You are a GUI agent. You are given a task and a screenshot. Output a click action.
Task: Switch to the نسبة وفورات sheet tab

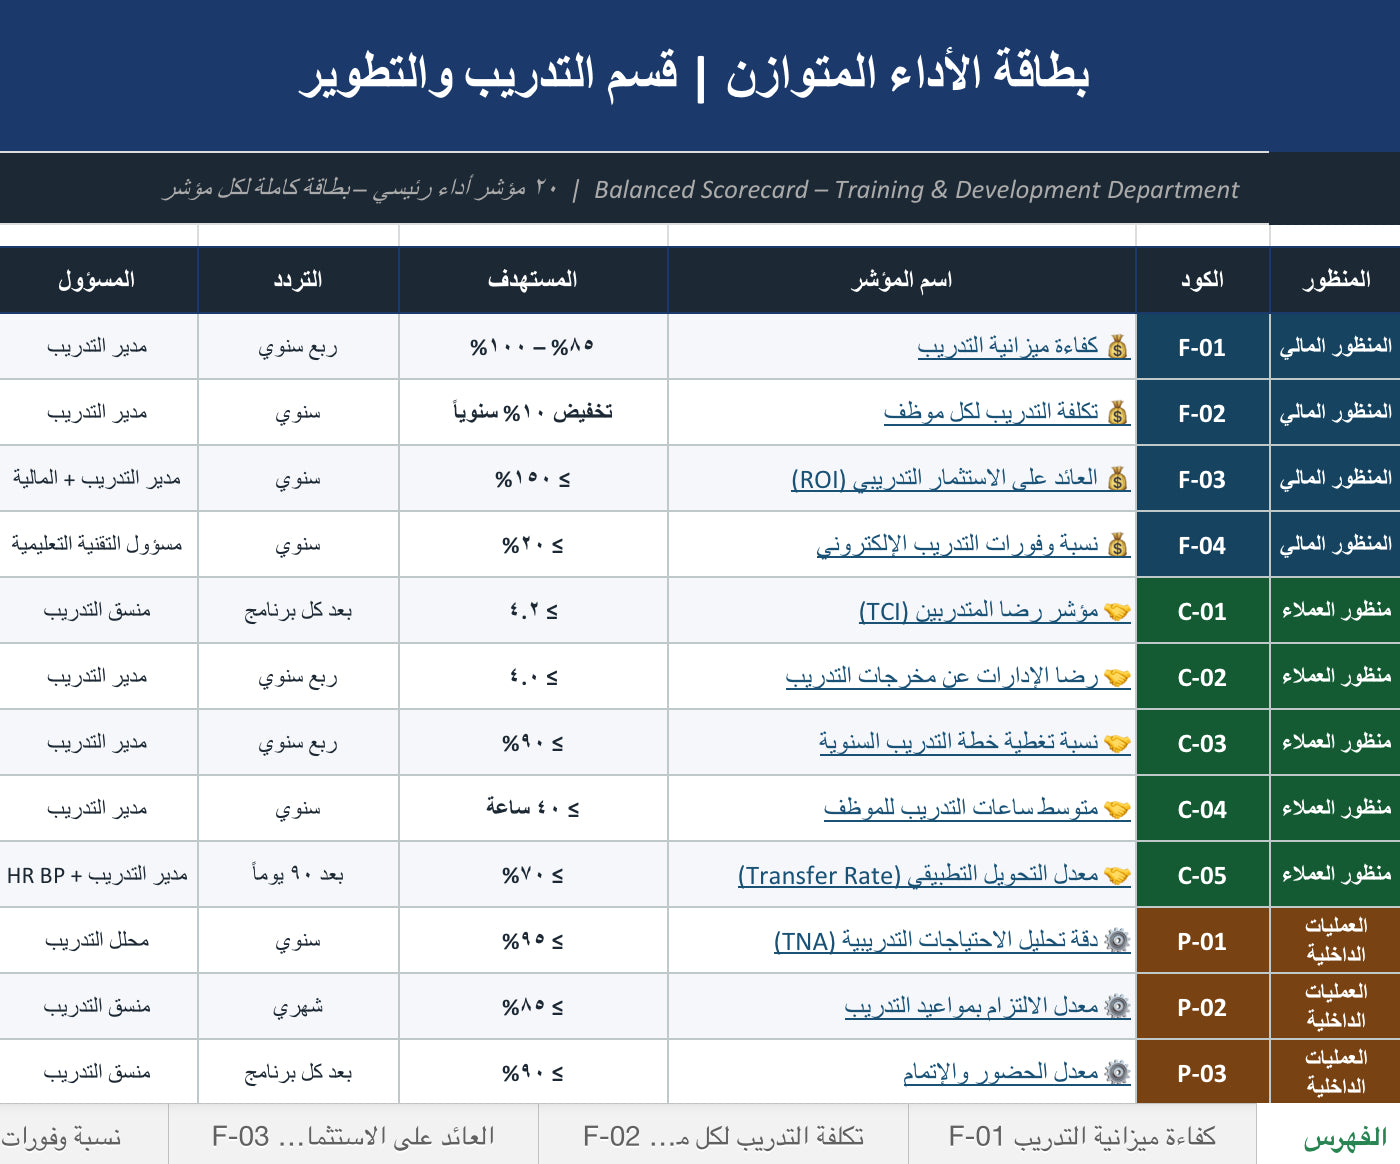[84, 1136]
